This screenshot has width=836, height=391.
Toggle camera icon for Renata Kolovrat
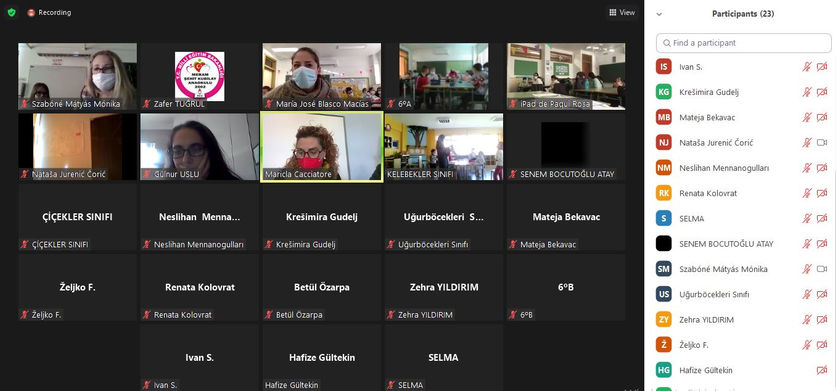[822, 193]
